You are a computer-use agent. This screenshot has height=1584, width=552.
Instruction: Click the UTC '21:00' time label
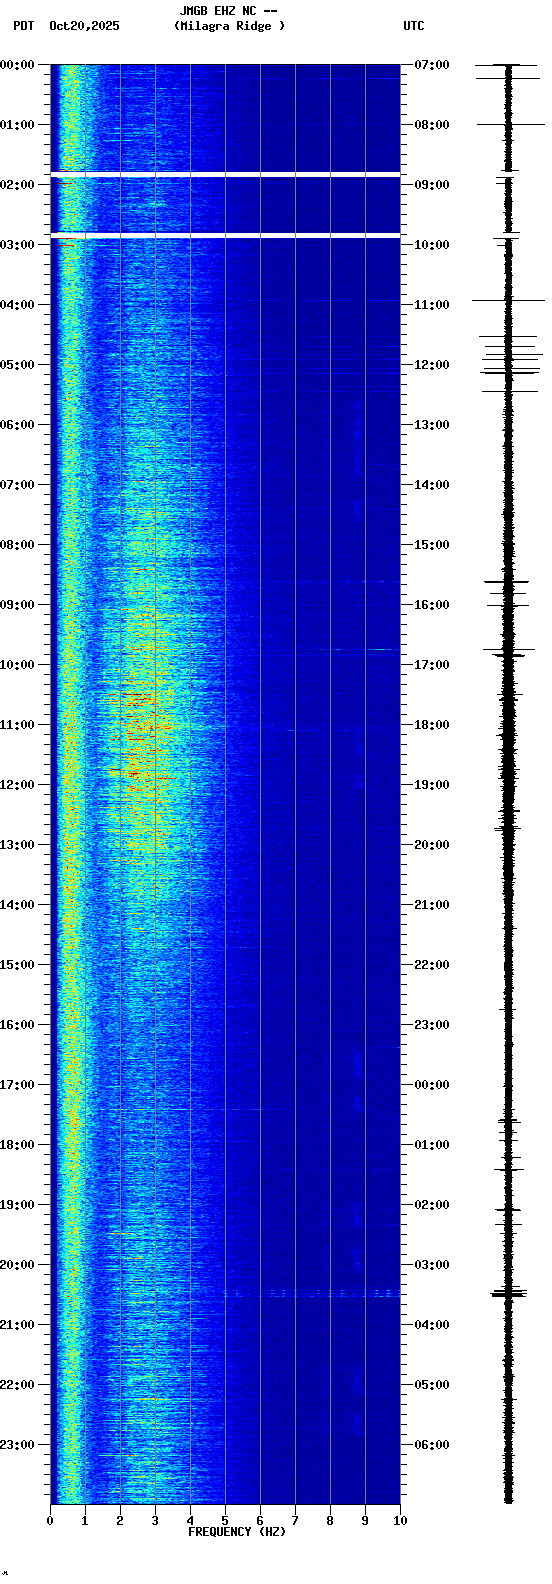point(432,905)
